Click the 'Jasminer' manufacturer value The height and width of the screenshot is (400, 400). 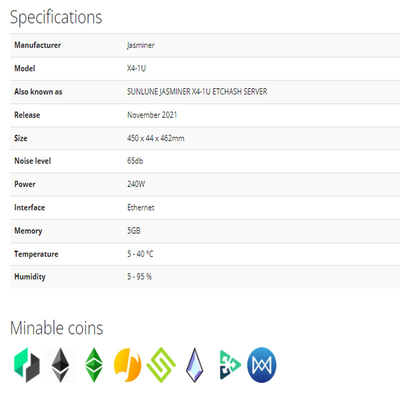click(140, 45)
